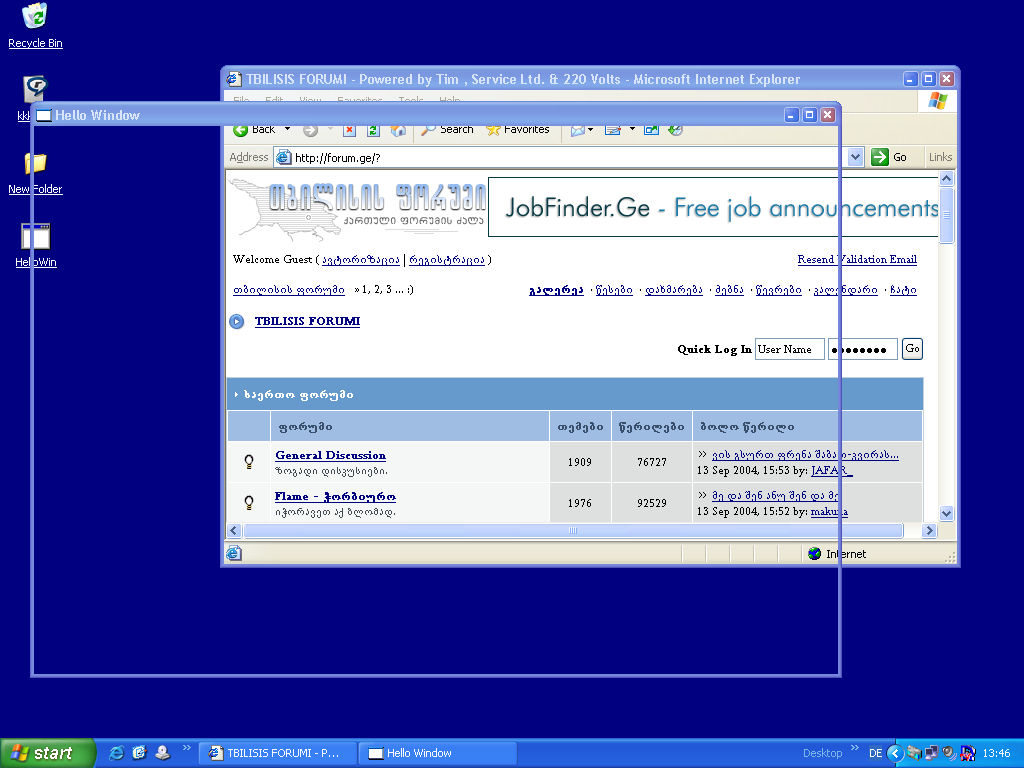Viewport: 1024px width, 768px height.
Task: Click the horizontal scrollbar right arrow
Action: [x=930, y=531]
